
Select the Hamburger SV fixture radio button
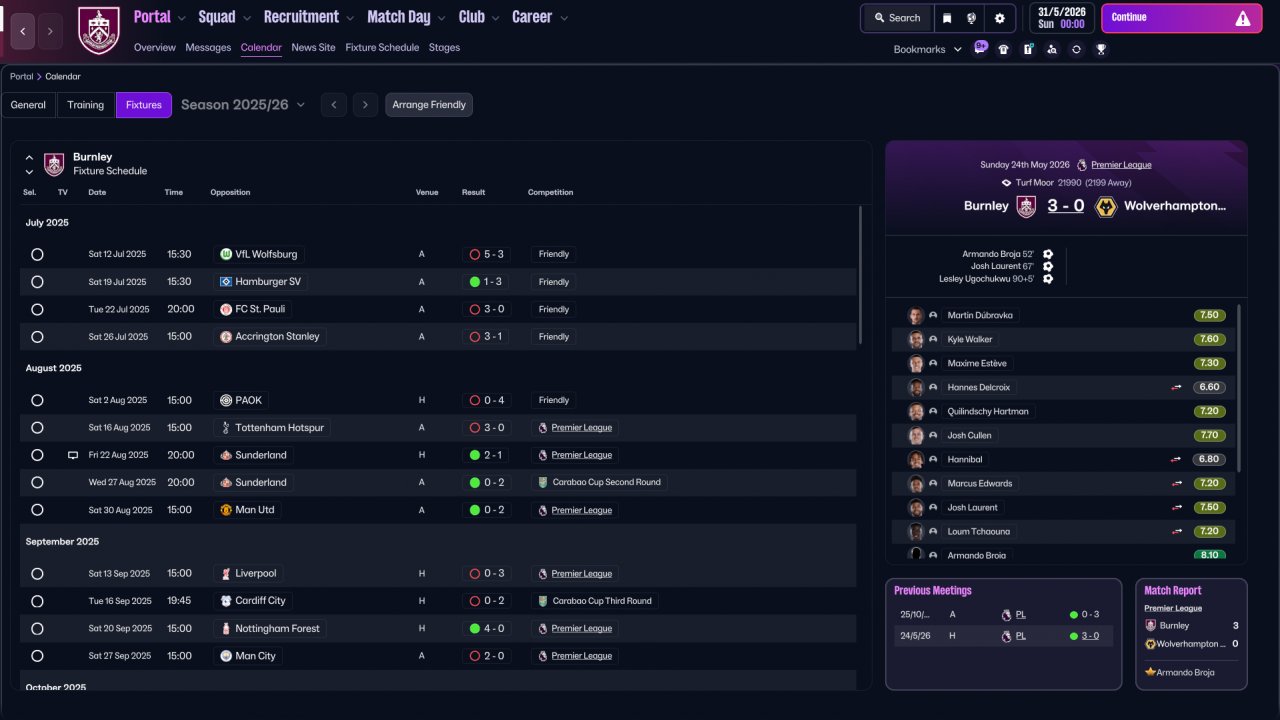click(37, 282)
